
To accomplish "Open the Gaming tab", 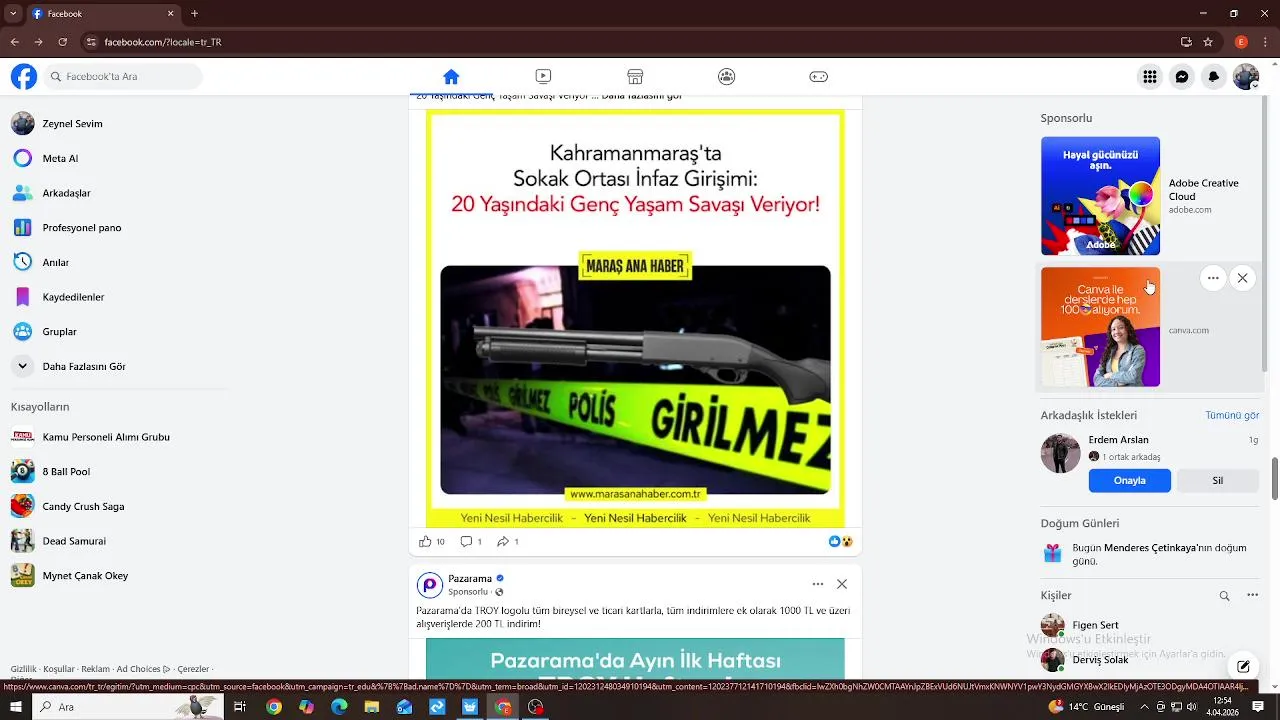I will click(819, 77).
